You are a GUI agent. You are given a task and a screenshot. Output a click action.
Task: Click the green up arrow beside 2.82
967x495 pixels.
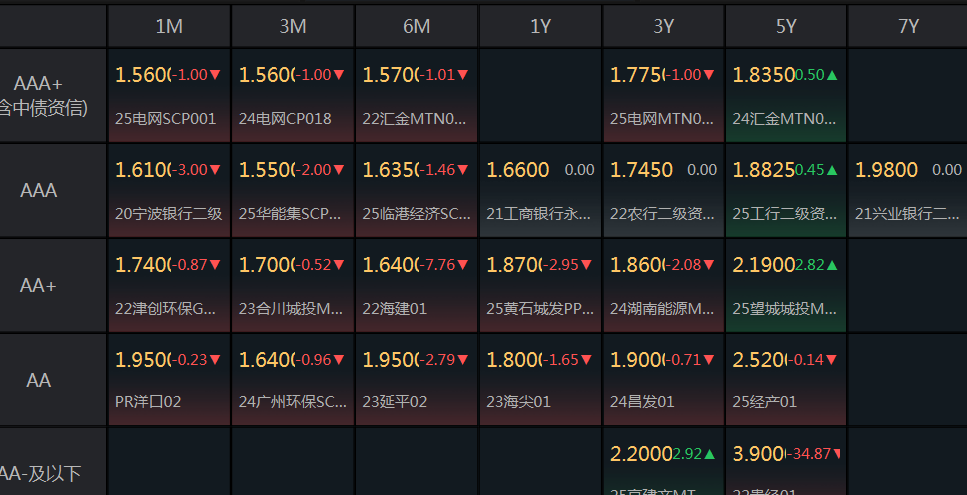tap(832, 265)
